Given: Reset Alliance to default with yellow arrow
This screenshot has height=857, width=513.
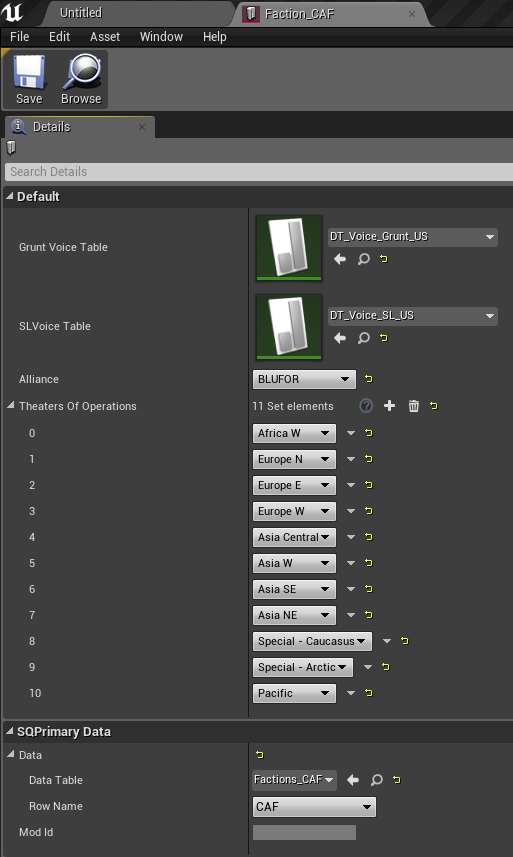Looking at the screenshot, I should tap(369, 379).
